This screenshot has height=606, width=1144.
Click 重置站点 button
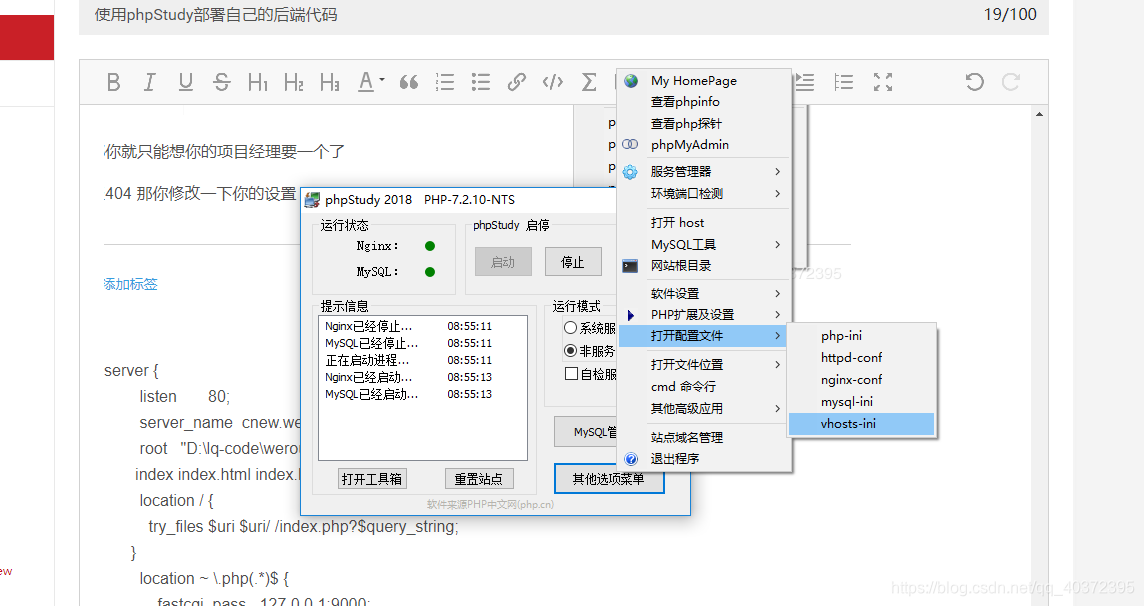[x=479, y=478]
